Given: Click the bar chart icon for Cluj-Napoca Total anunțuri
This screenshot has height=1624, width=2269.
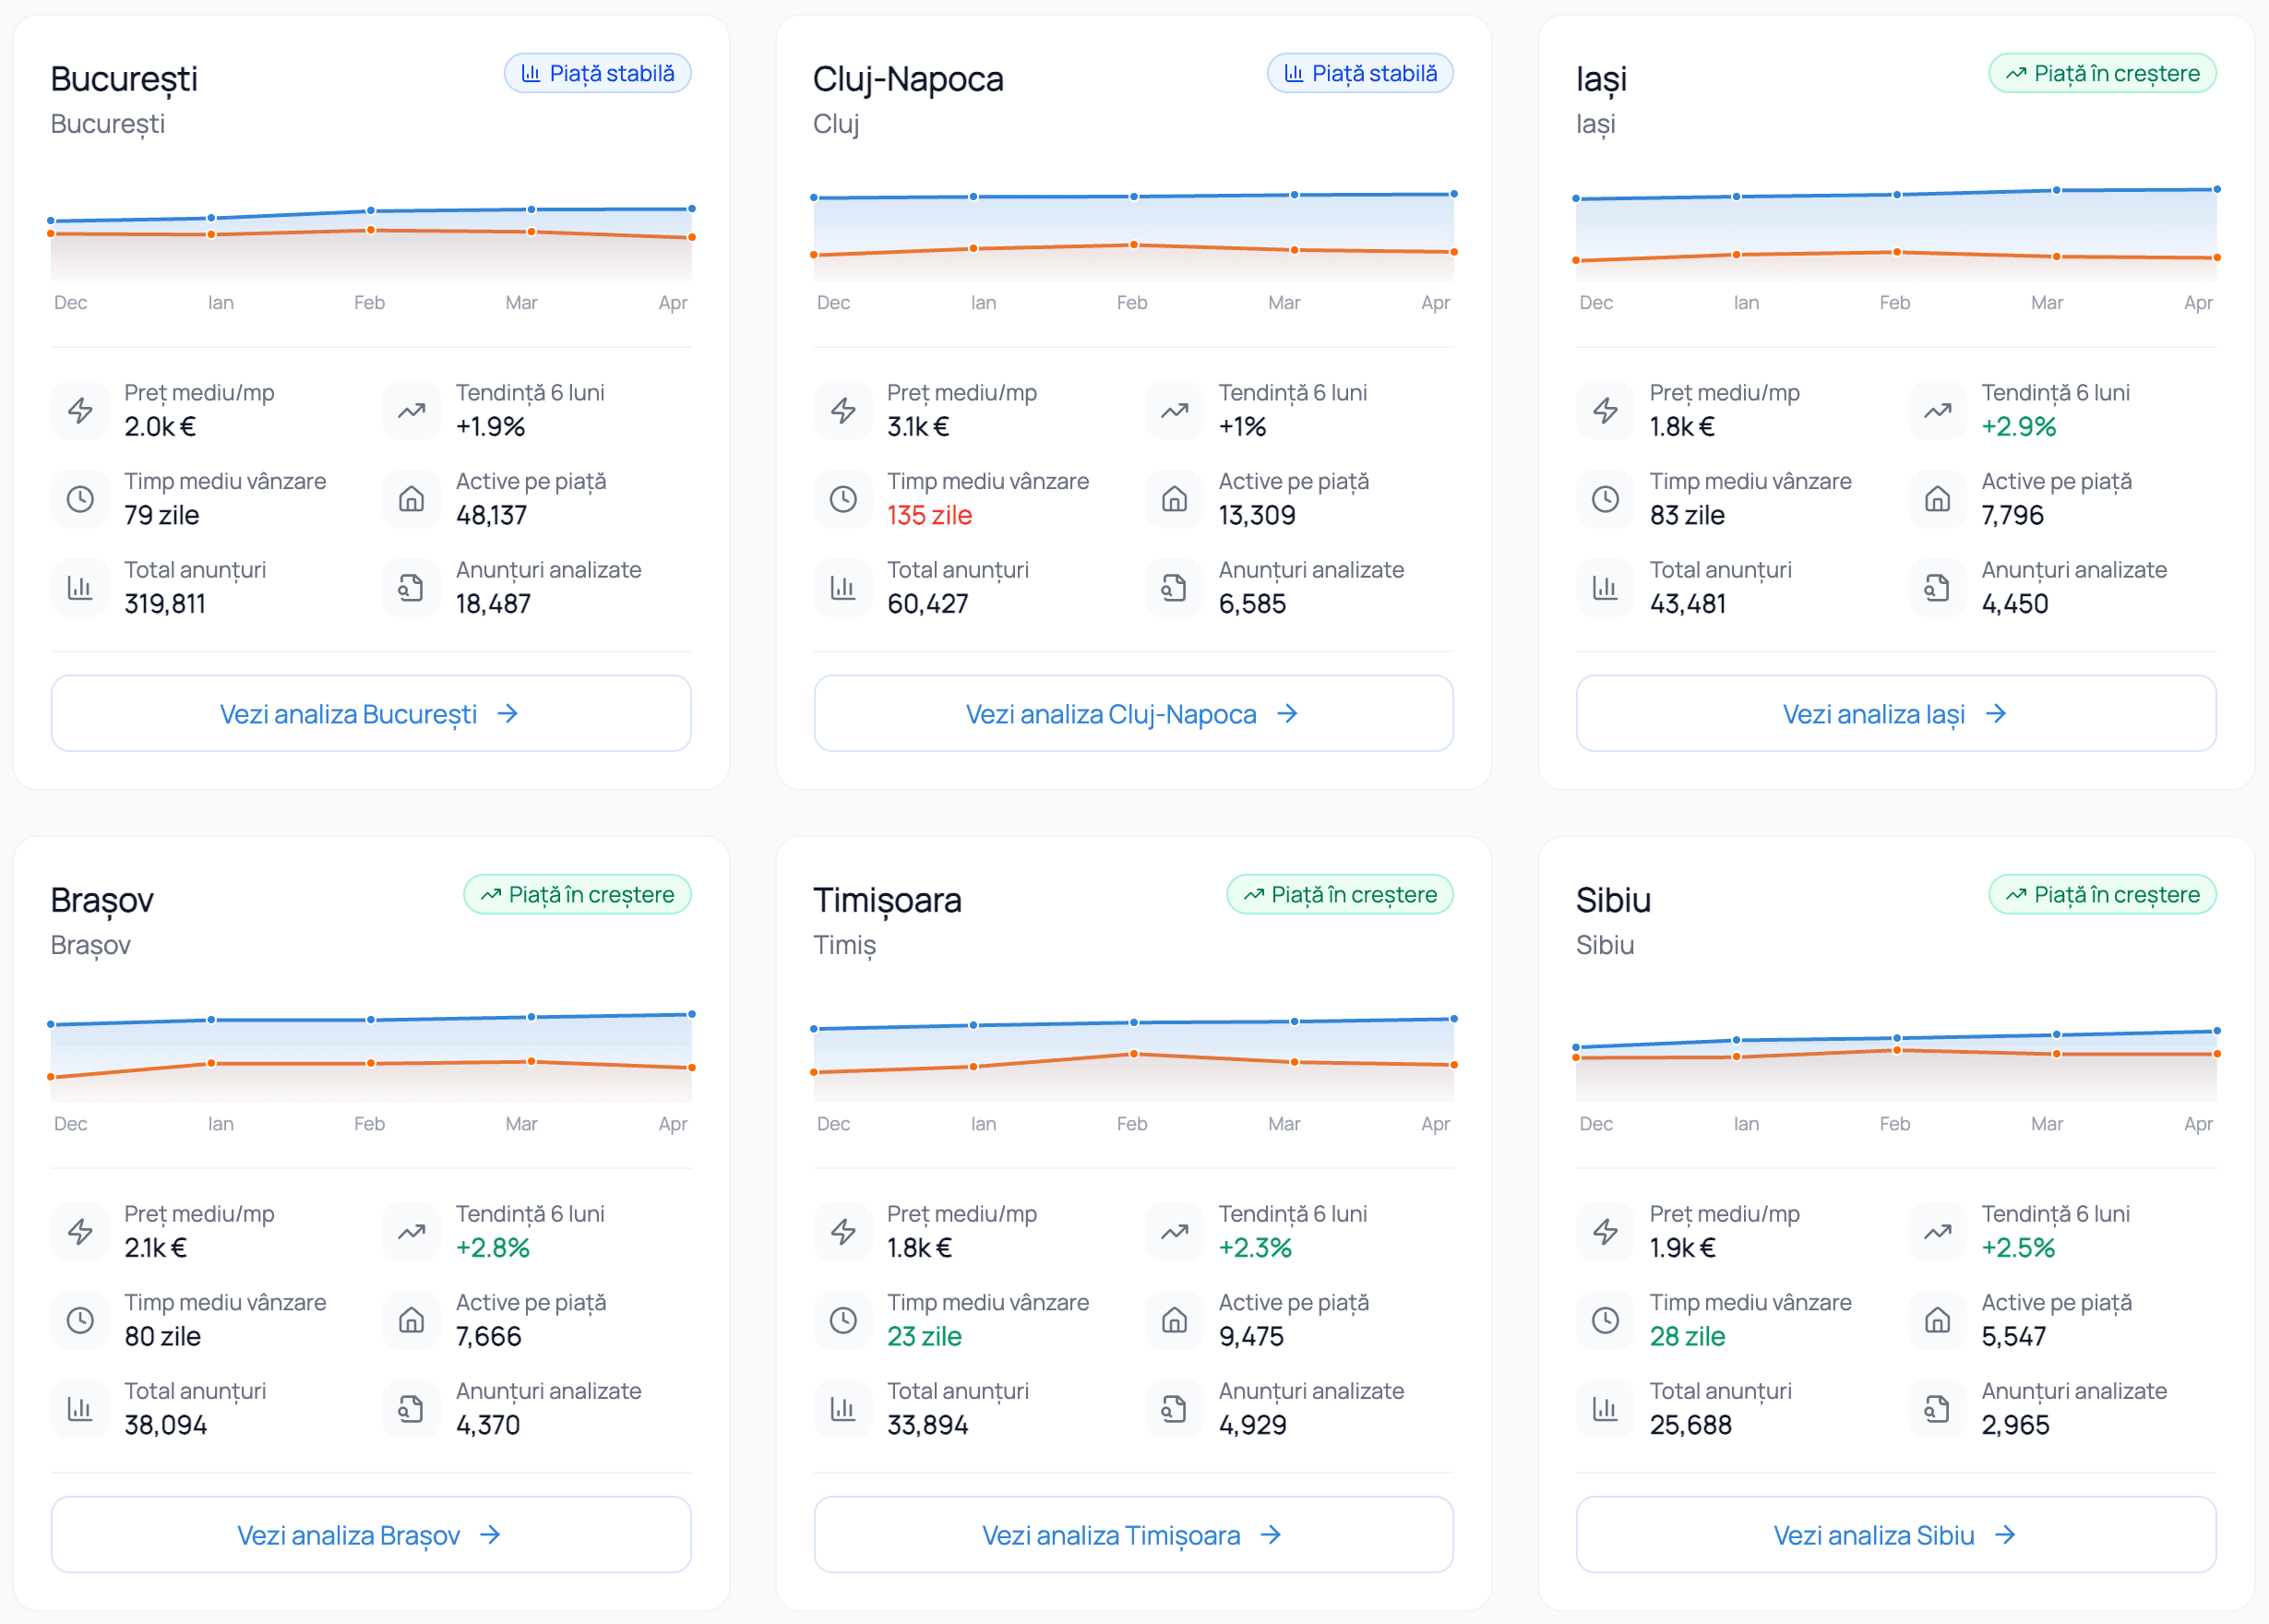Looking at the screenshot, I should (843, 588).
